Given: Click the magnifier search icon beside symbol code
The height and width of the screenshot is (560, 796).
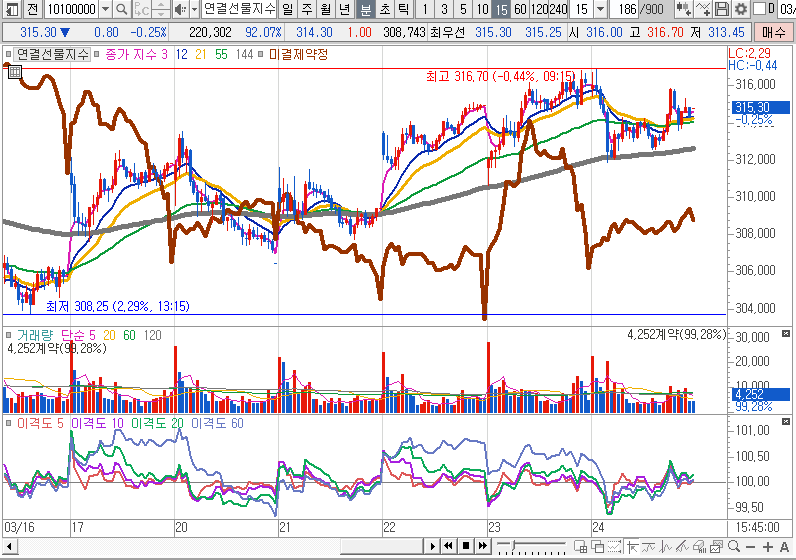Looking at the screenshot, I should [121, 9].
